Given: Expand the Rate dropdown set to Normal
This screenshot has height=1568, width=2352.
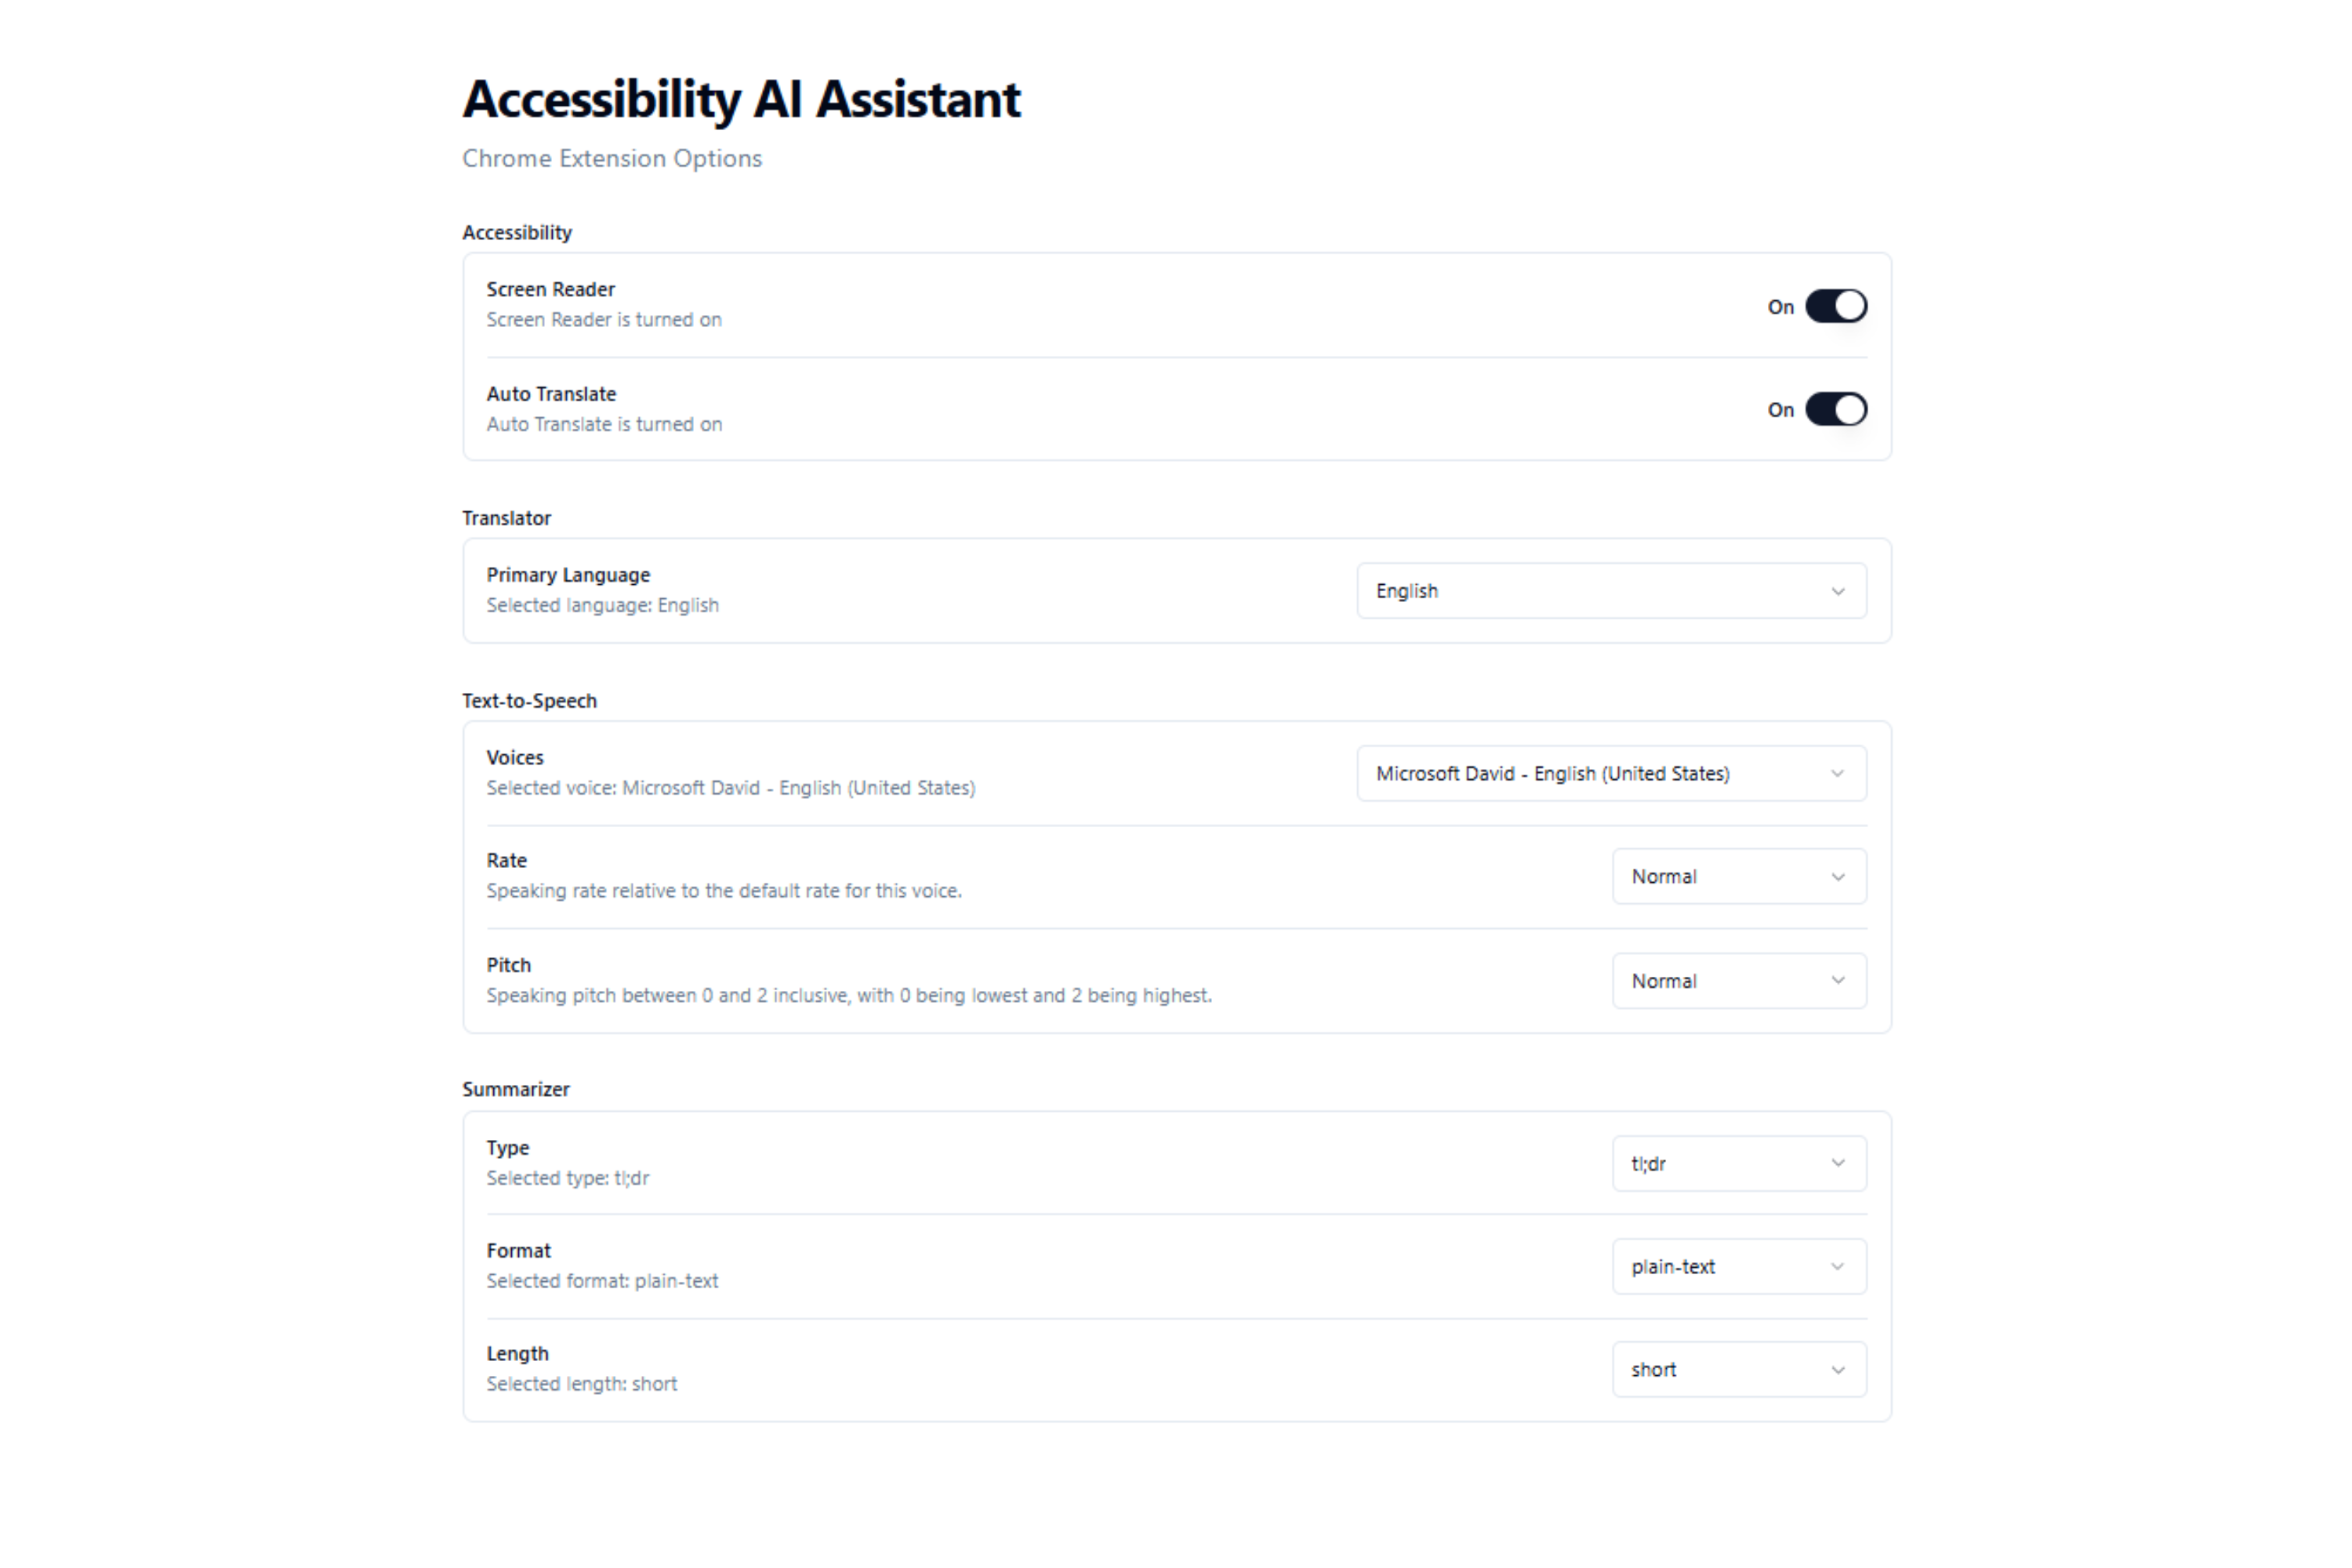Looking at the screenshot, I should 1739,876.
